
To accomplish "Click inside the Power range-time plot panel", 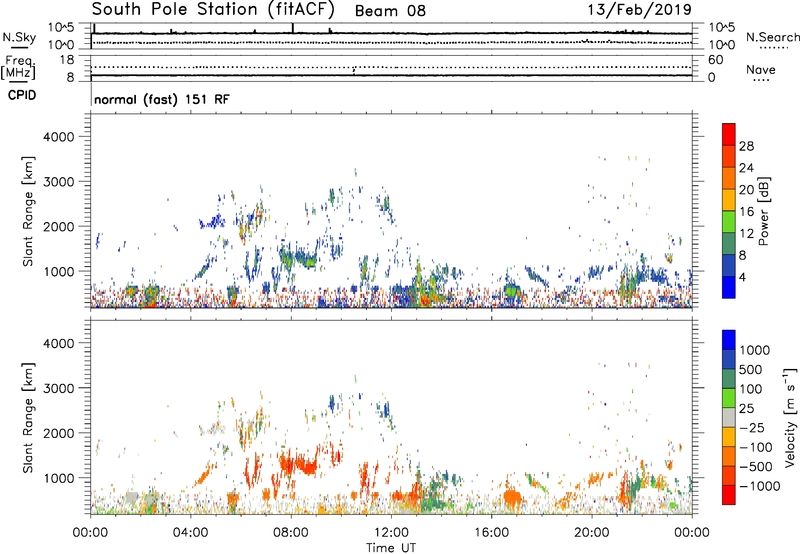I will tap(391, 211).
